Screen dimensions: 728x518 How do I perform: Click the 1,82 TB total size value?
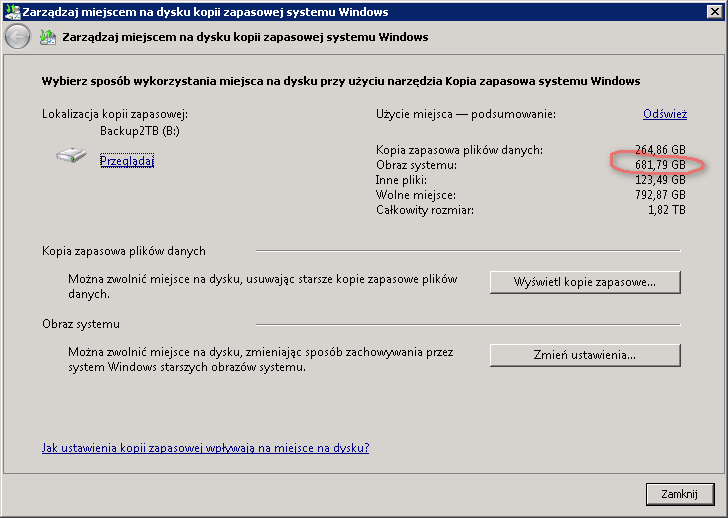pyautogui.click(x=667, y=210)
